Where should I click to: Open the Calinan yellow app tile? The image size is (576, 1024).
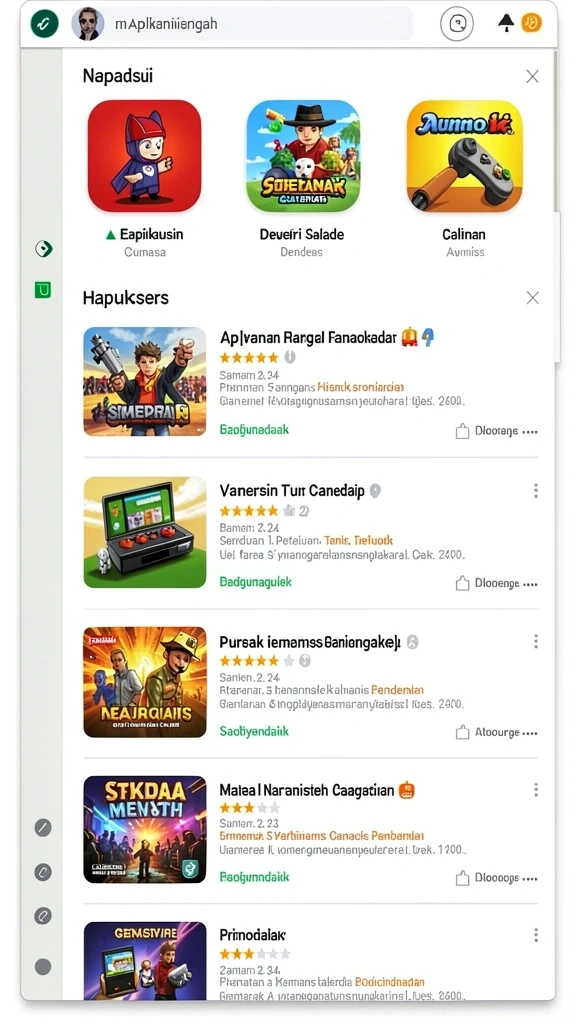tap(464, 156)
